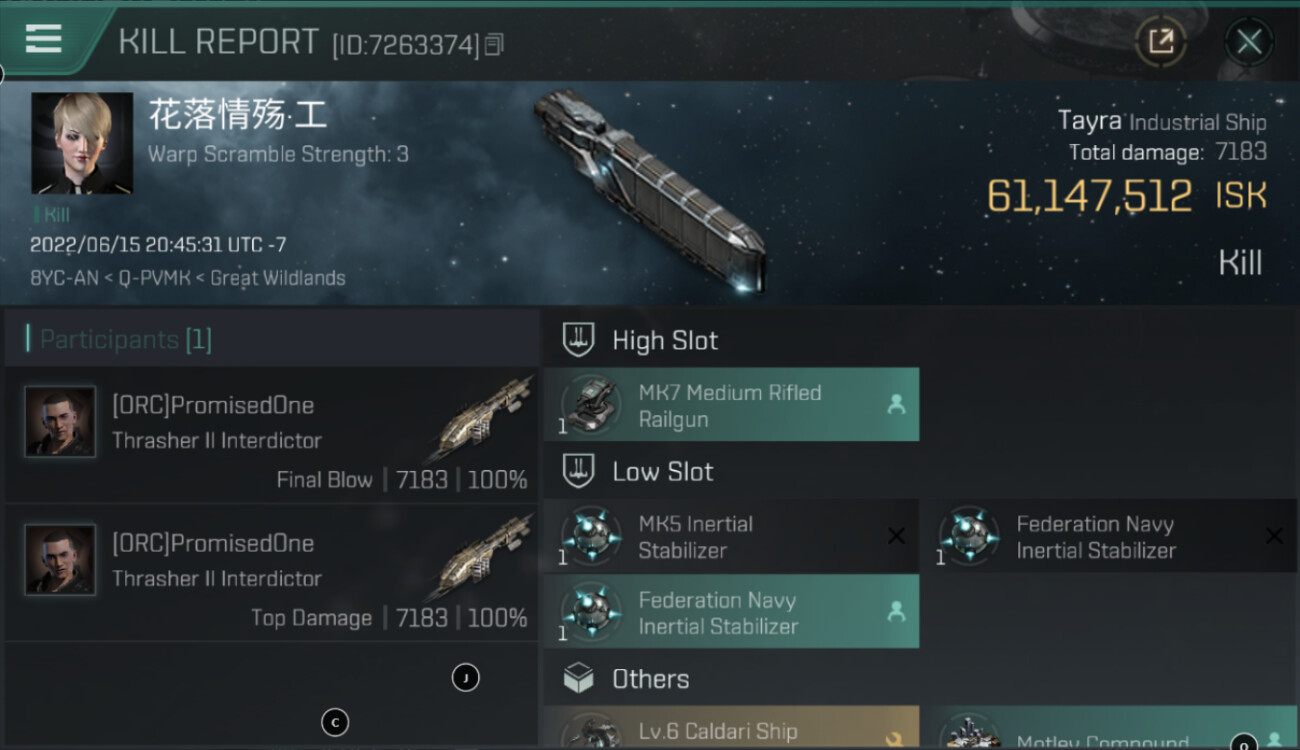Image resolution: width=1300 pixels, height=750 pixels.
Task: Click the Tayra ship image
Action: pos(648,190)
